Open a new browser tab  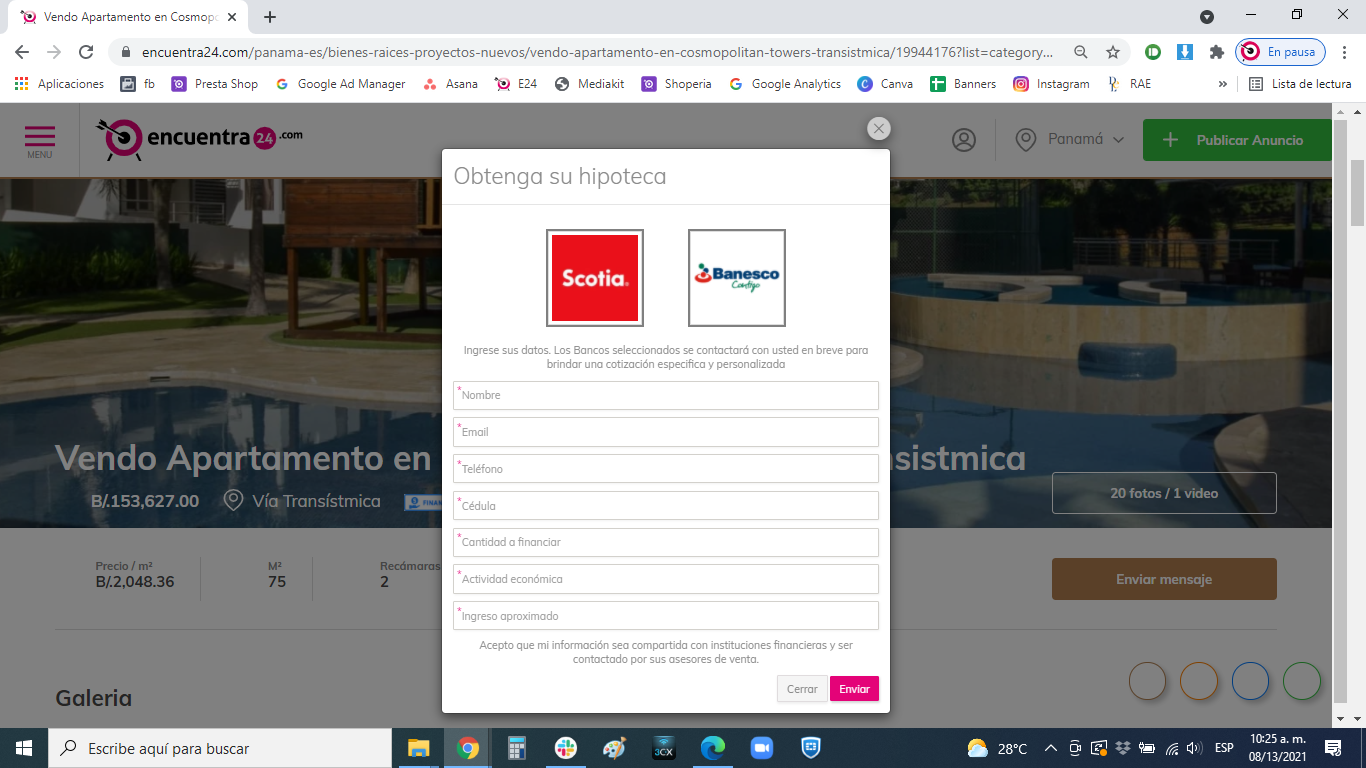[270, 17]
